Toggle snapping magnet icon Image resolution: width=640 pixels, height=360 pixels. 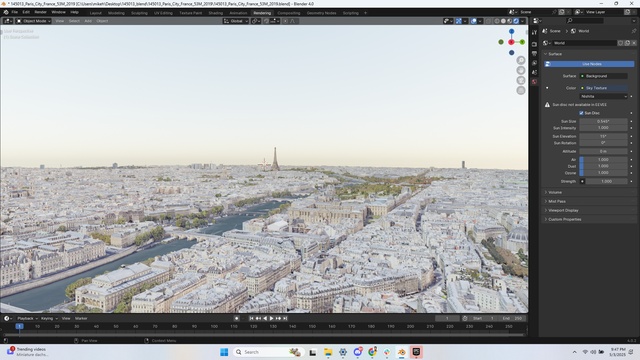[x=267, y=21]
